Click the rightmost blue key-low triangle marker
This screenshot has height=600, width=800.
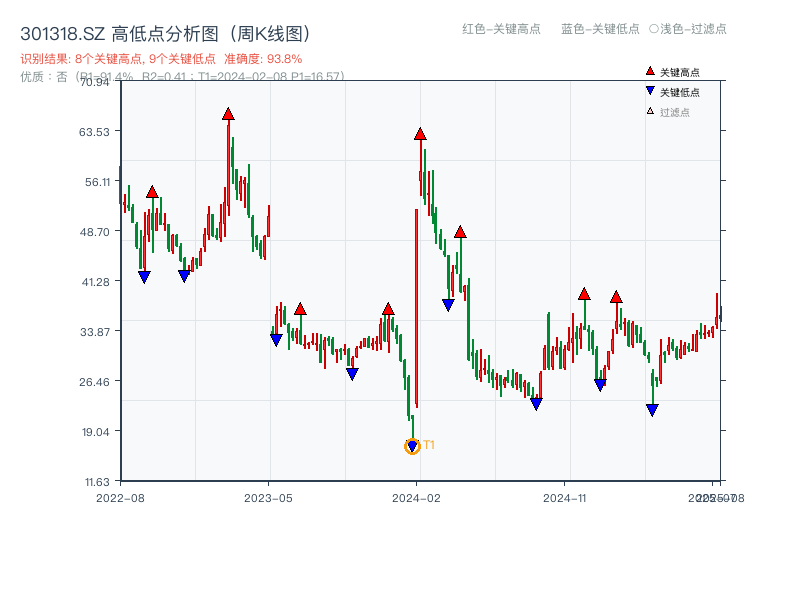653,409
